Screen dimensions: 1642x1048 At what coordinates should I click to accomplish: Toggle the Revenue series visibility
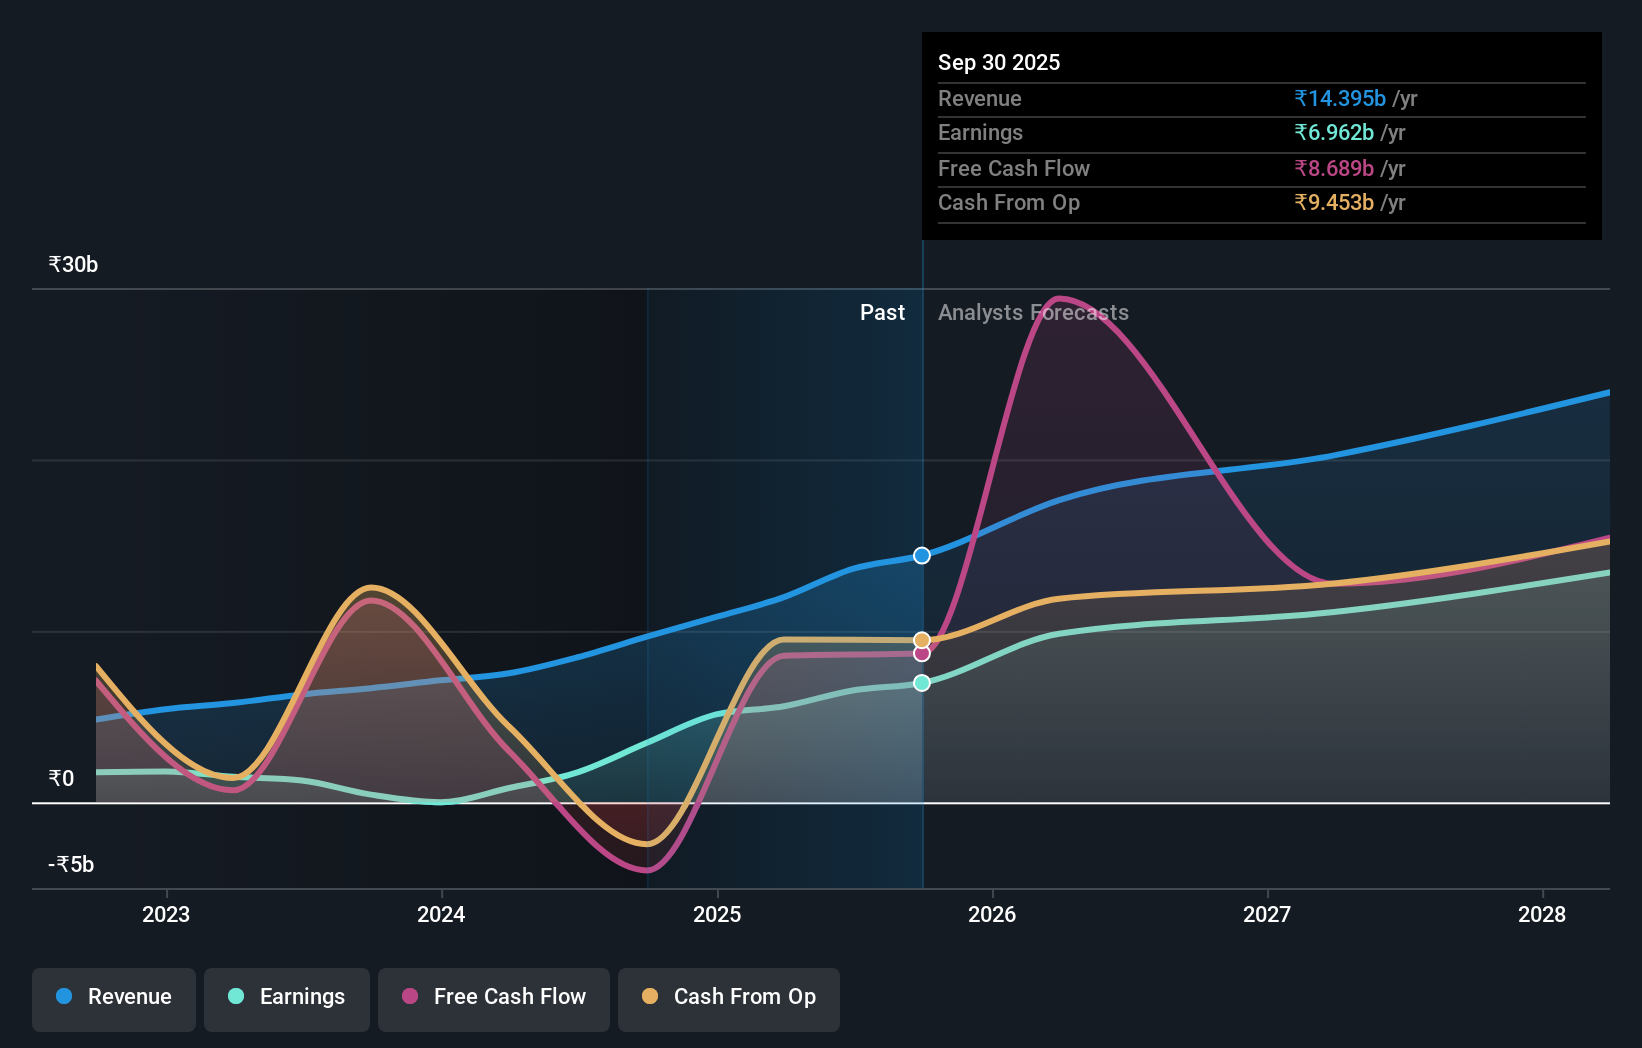[x=113, y=997]
